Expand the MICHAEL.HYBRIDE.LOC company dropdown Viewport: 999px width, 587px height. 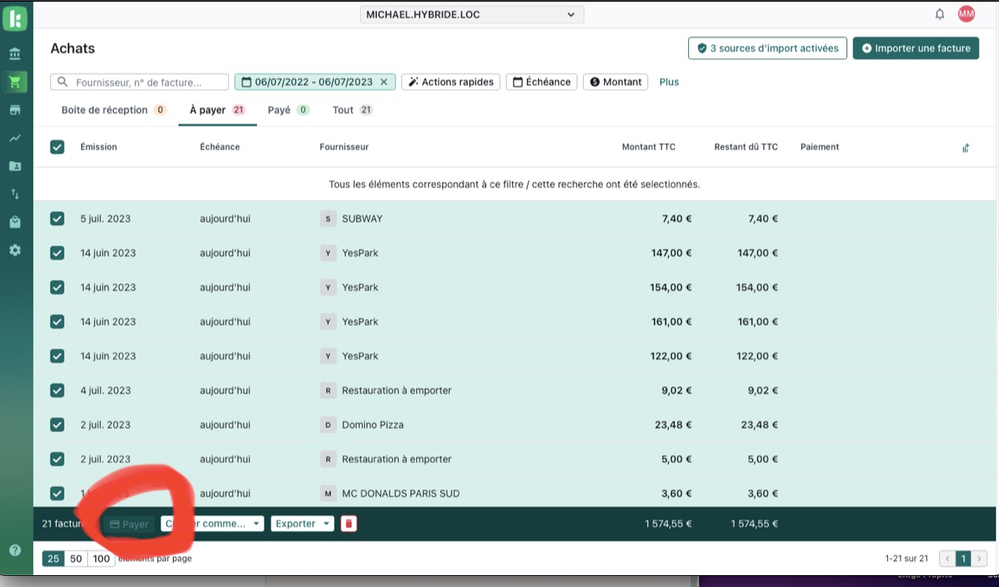pyautogui.click(x=471, y=15)
